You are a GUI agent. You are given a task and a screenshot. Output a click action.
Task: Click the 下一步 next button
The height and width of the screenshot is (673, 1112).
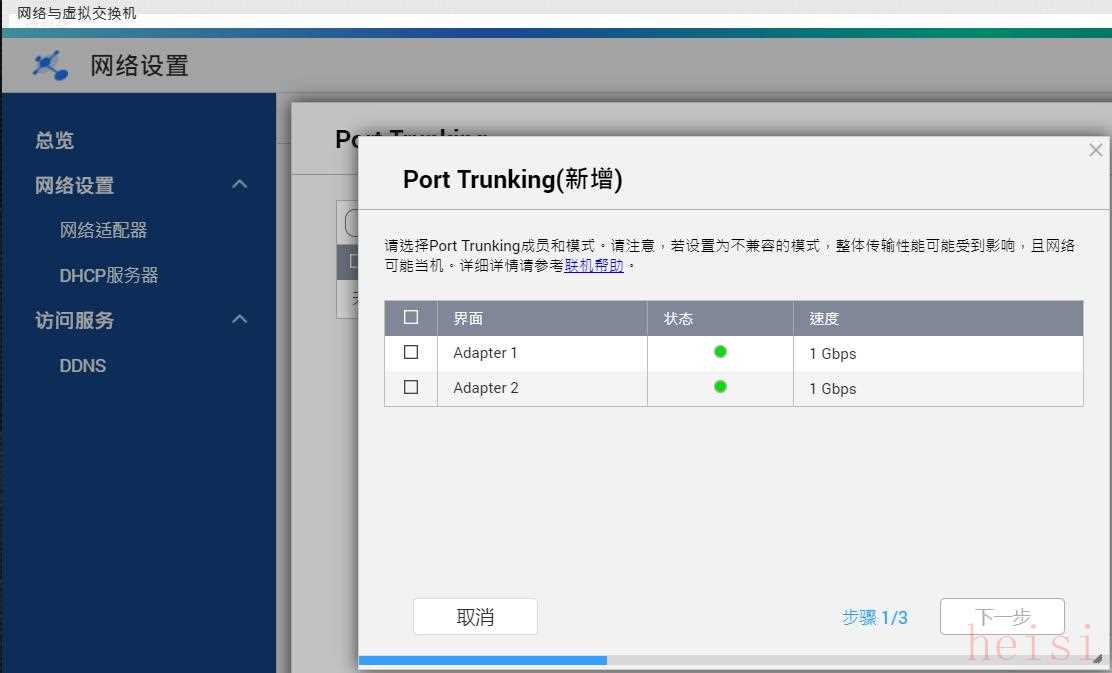[x=1001, y=617]
